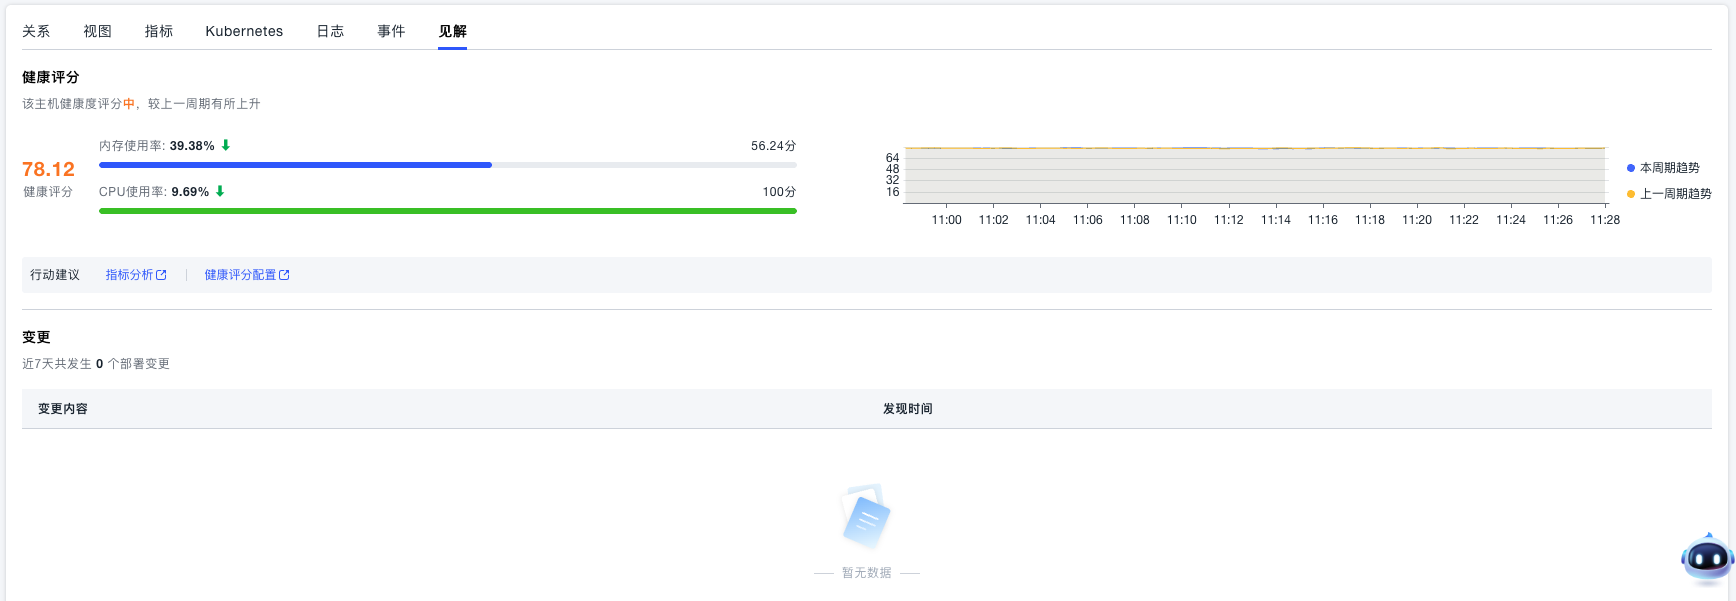Click the blue 内存使用率 progress bar

(295, 165)
